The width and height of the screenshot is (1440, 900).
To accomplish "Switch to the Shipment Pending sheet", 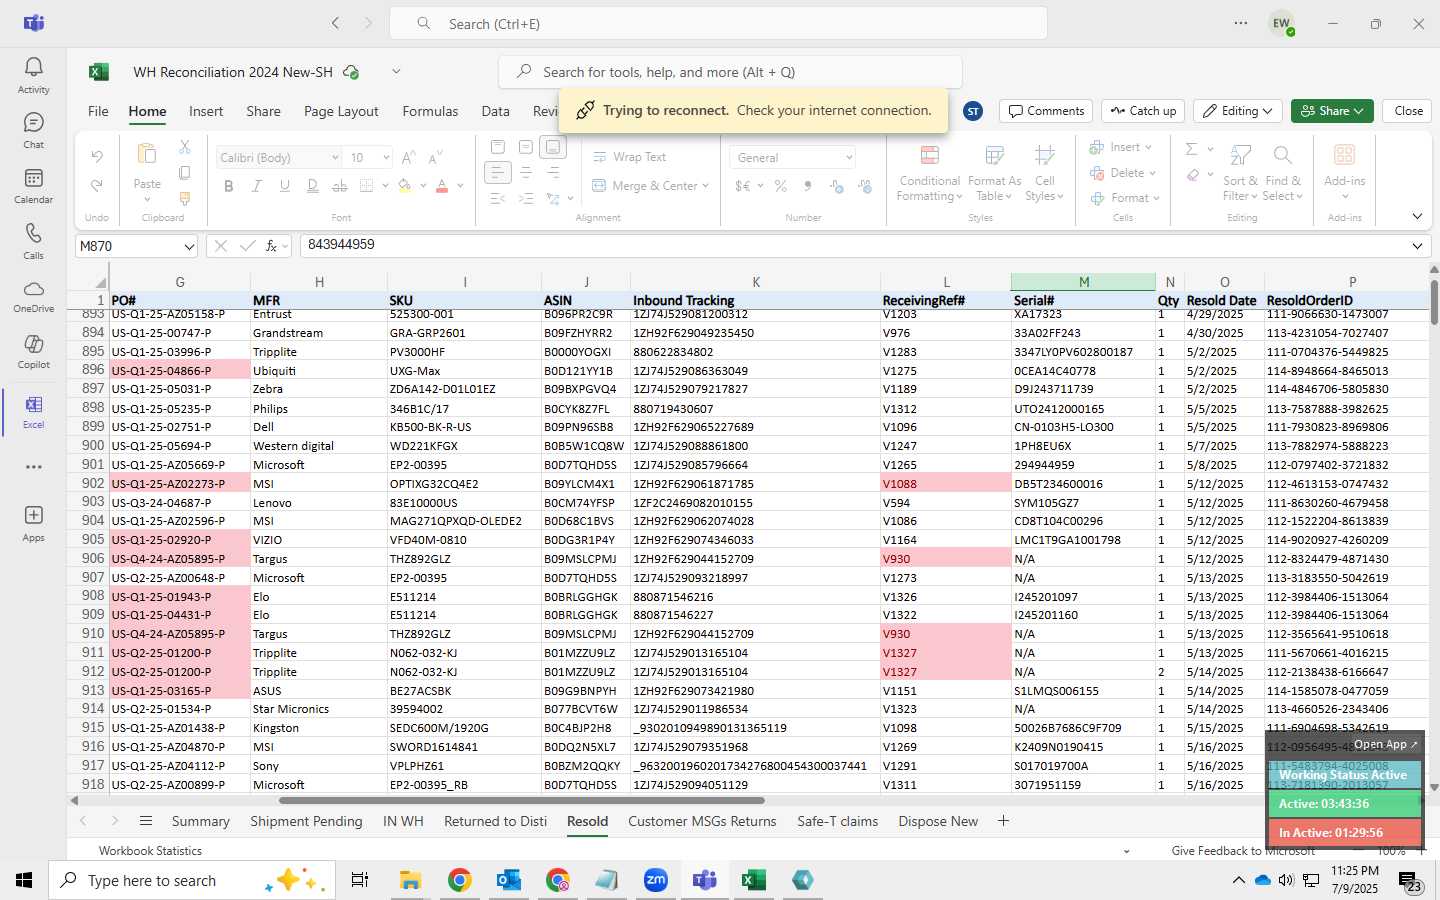I will pyautogui.click(x=306, y=821).
